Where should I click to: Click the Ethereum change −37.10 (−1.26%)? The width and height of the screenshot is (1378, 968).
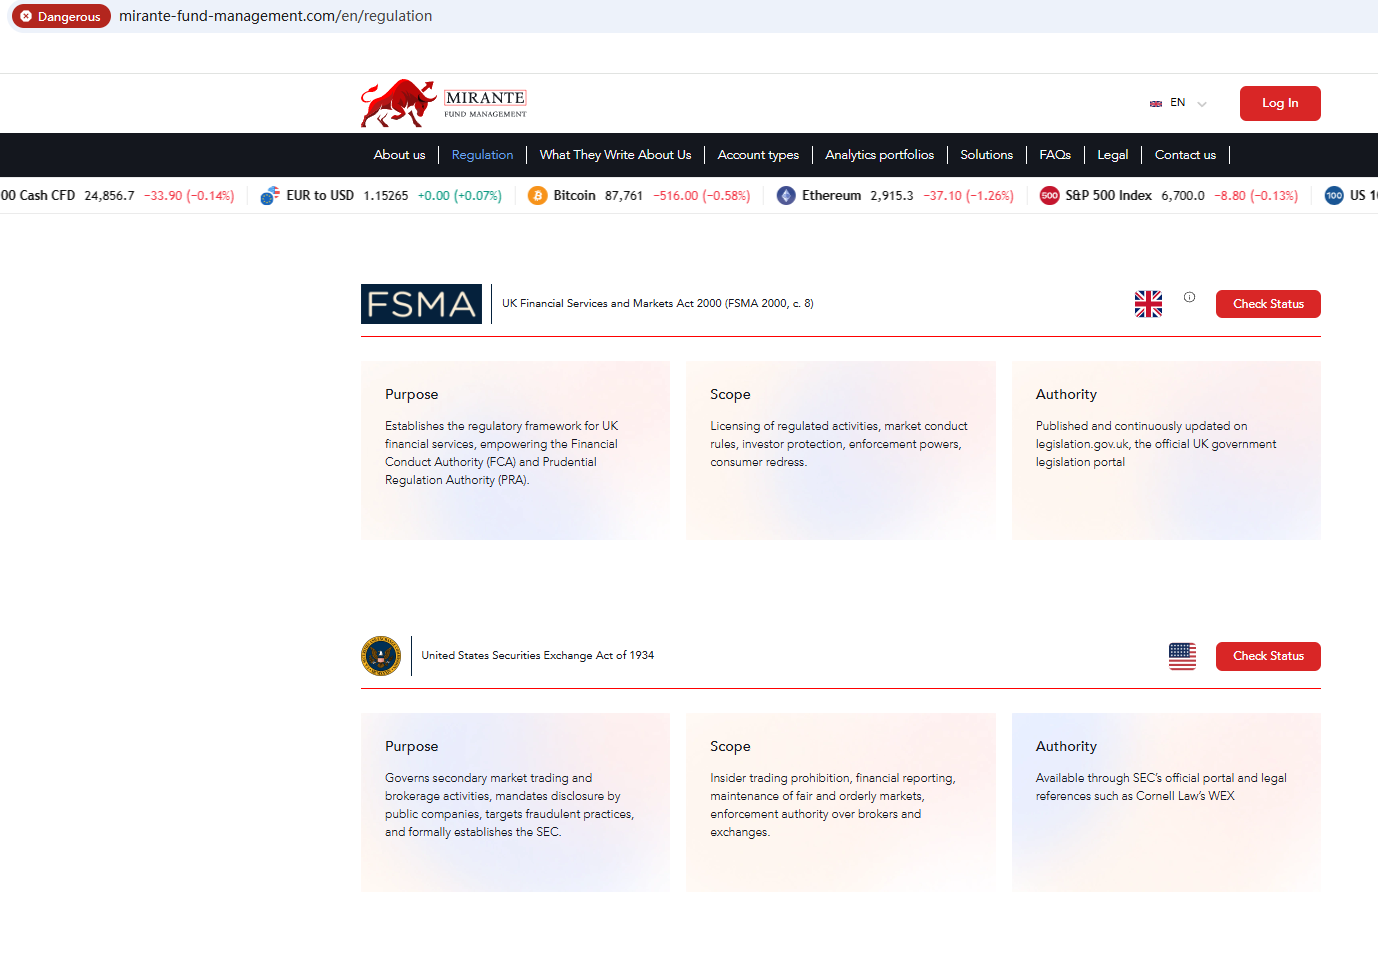(968, 196)
